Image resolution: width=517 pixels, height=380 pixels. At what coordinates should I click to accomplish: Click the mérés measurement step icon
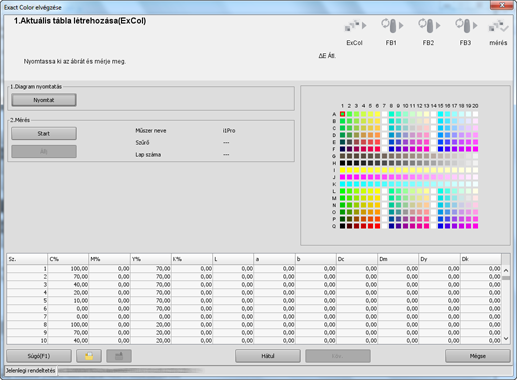pyautogui.click(x=498, y=26)
